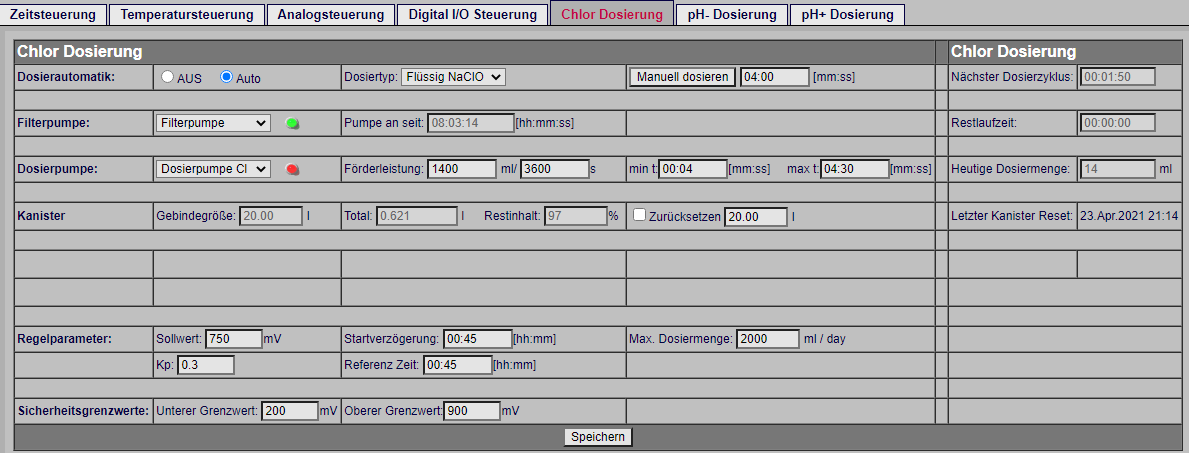
Task: Click the Total 0.621 field
Action: pos(417,215)
